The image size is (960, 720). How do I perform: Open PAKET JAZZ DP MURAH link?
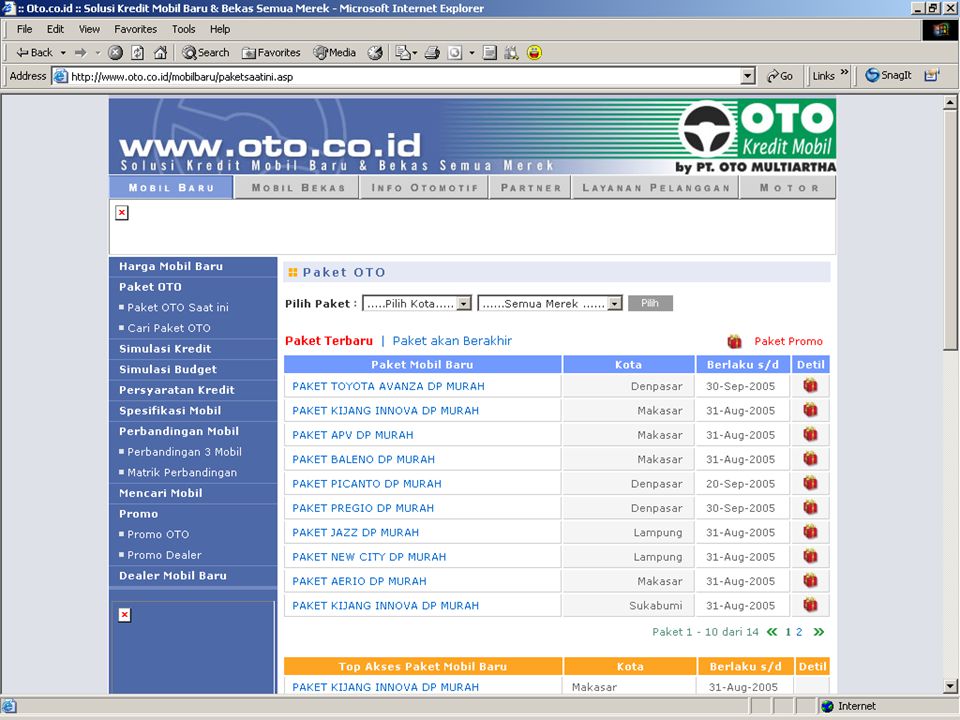pos(356,533)
